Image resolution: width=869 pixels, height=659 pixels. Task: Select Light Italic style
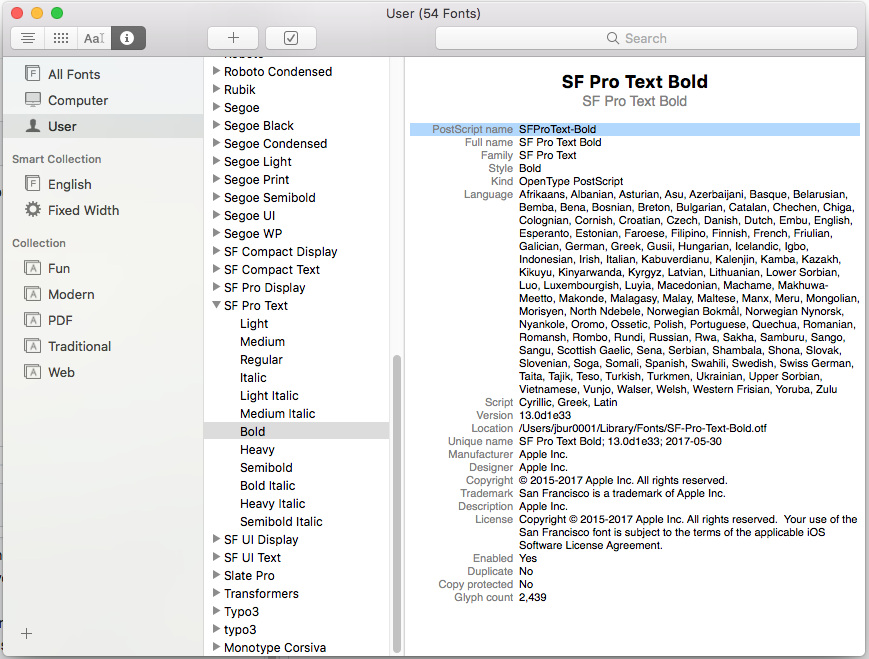tap(269, 396)
